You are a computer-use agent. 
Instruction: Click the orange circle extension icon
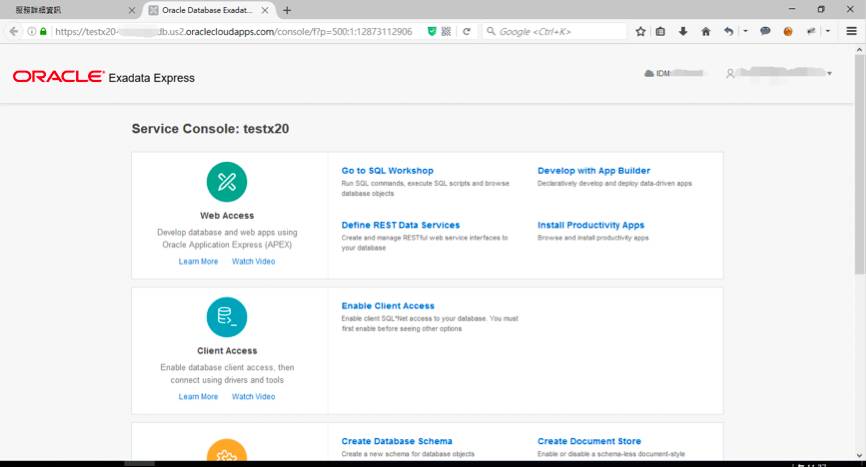pos(788,31)
